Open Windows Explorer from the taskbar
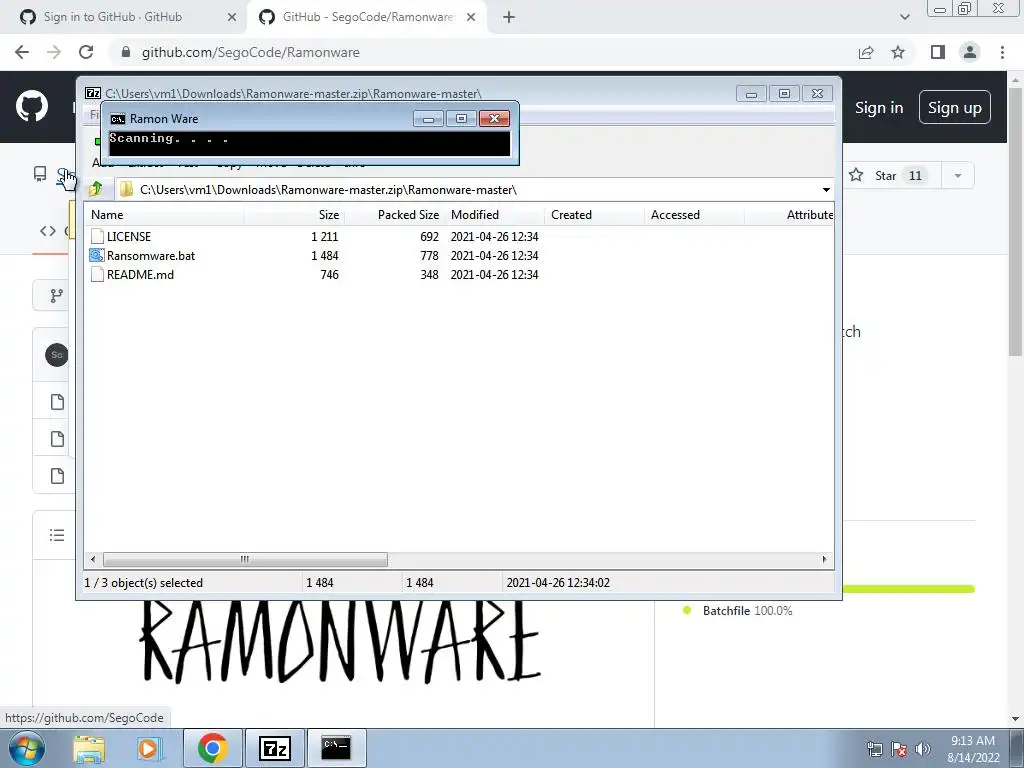1024x768 pixels. (x=89, y=748)
